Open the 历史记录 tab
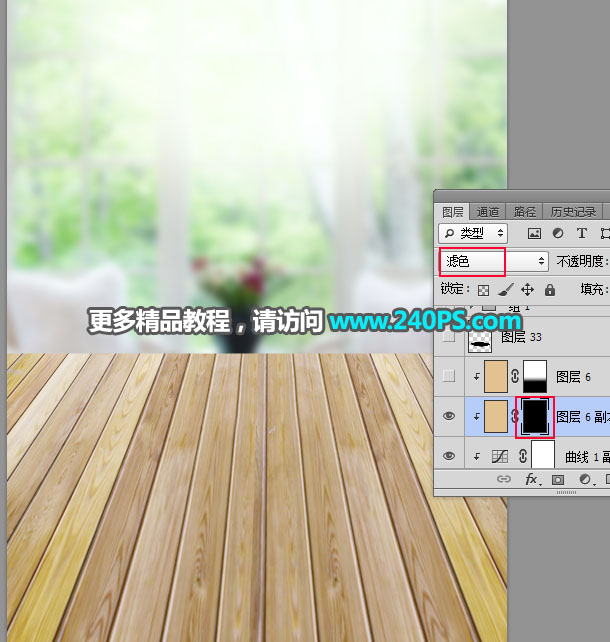This screenshot has height=642, width=610. click(573, 212)
